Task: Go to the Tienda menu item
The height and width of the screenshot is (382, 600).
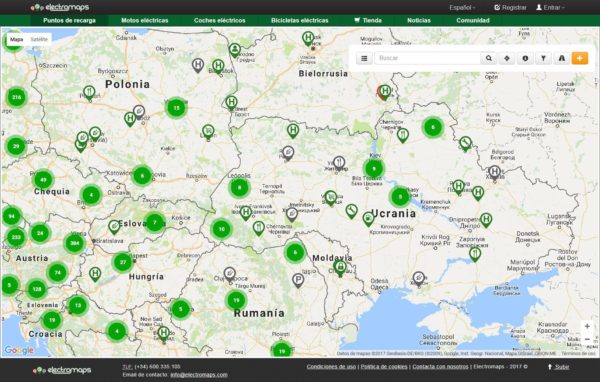Action: [368, 20]
